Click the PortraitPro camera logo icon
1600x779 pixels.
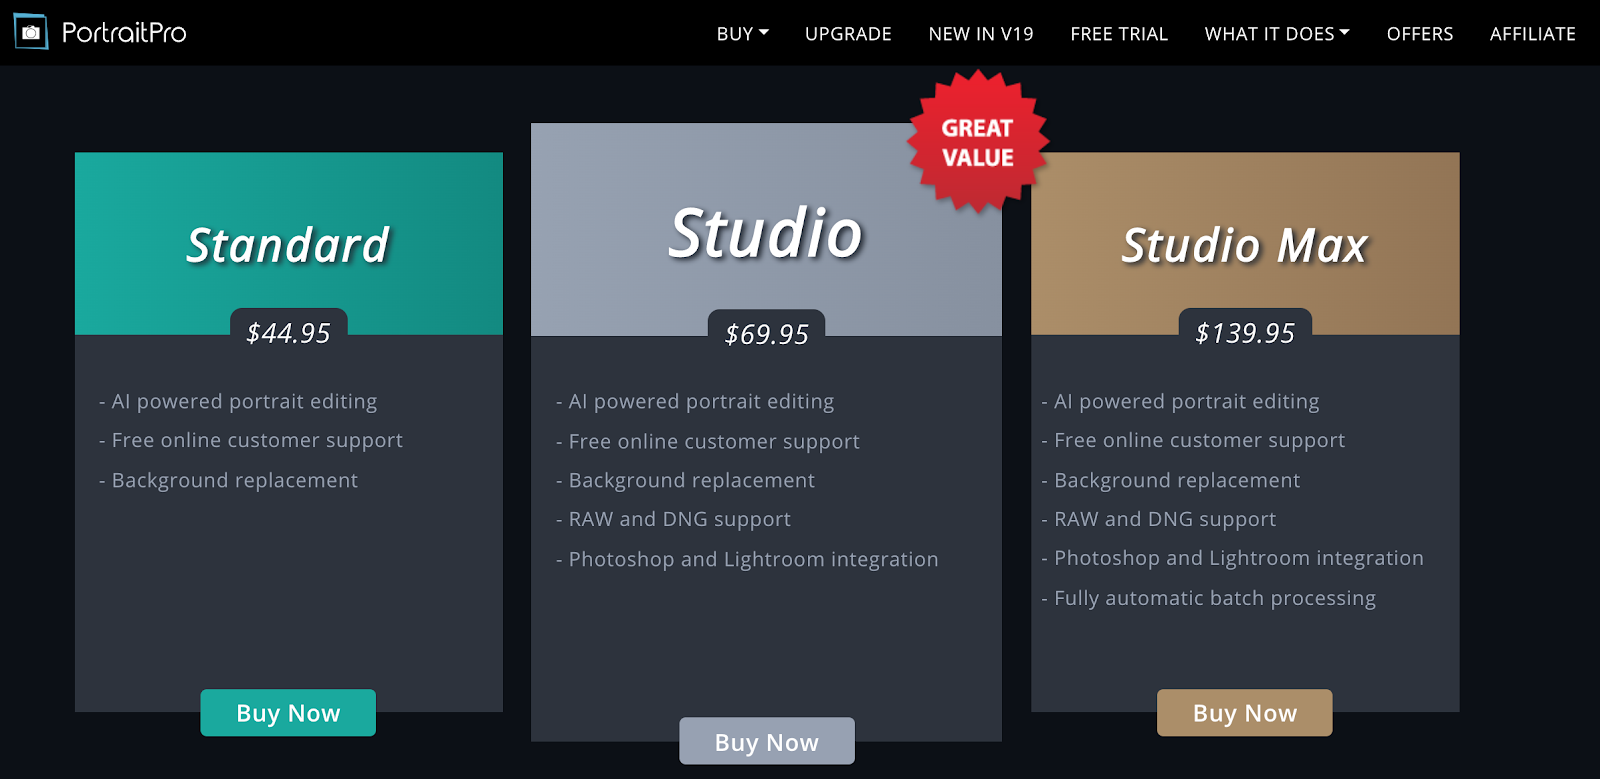31,32
